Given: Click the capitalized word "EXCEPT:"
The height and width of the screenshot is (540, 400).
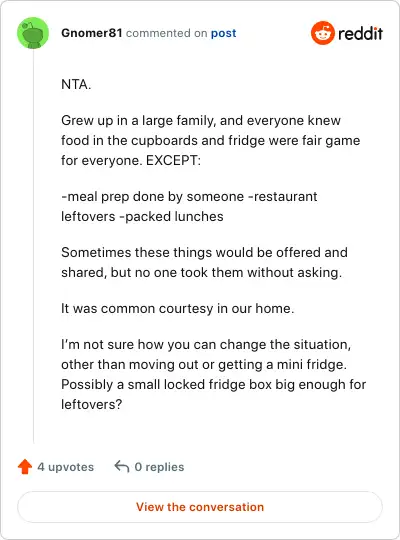Looking at the screenshot, I should click(173, 161).
